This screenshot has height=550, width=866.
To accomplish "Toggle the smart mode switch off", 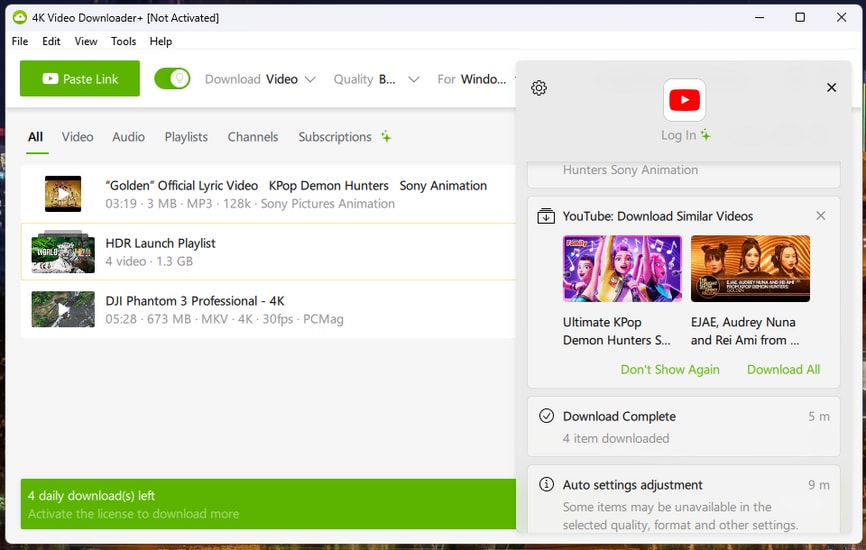I will click(x=172, y=79).
